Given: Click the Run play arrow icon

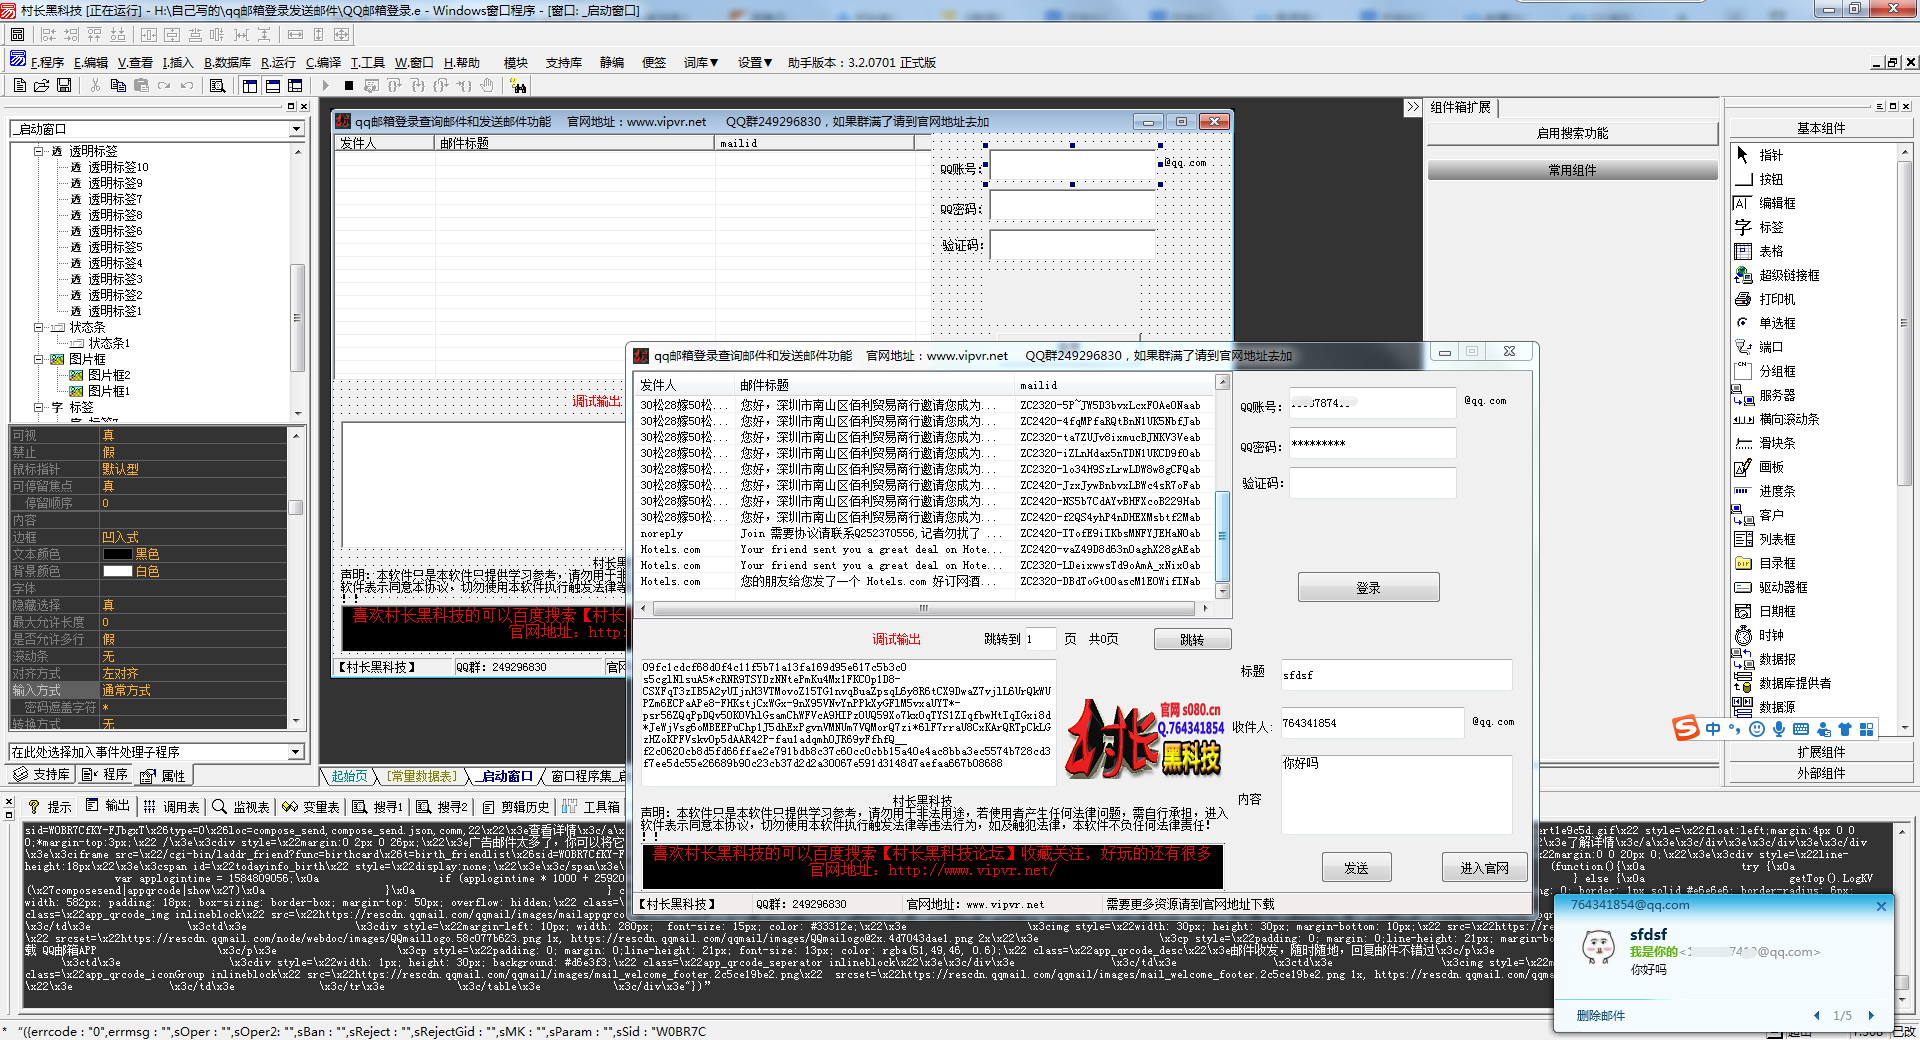Looking at the screenshot, I should (325, 86).
